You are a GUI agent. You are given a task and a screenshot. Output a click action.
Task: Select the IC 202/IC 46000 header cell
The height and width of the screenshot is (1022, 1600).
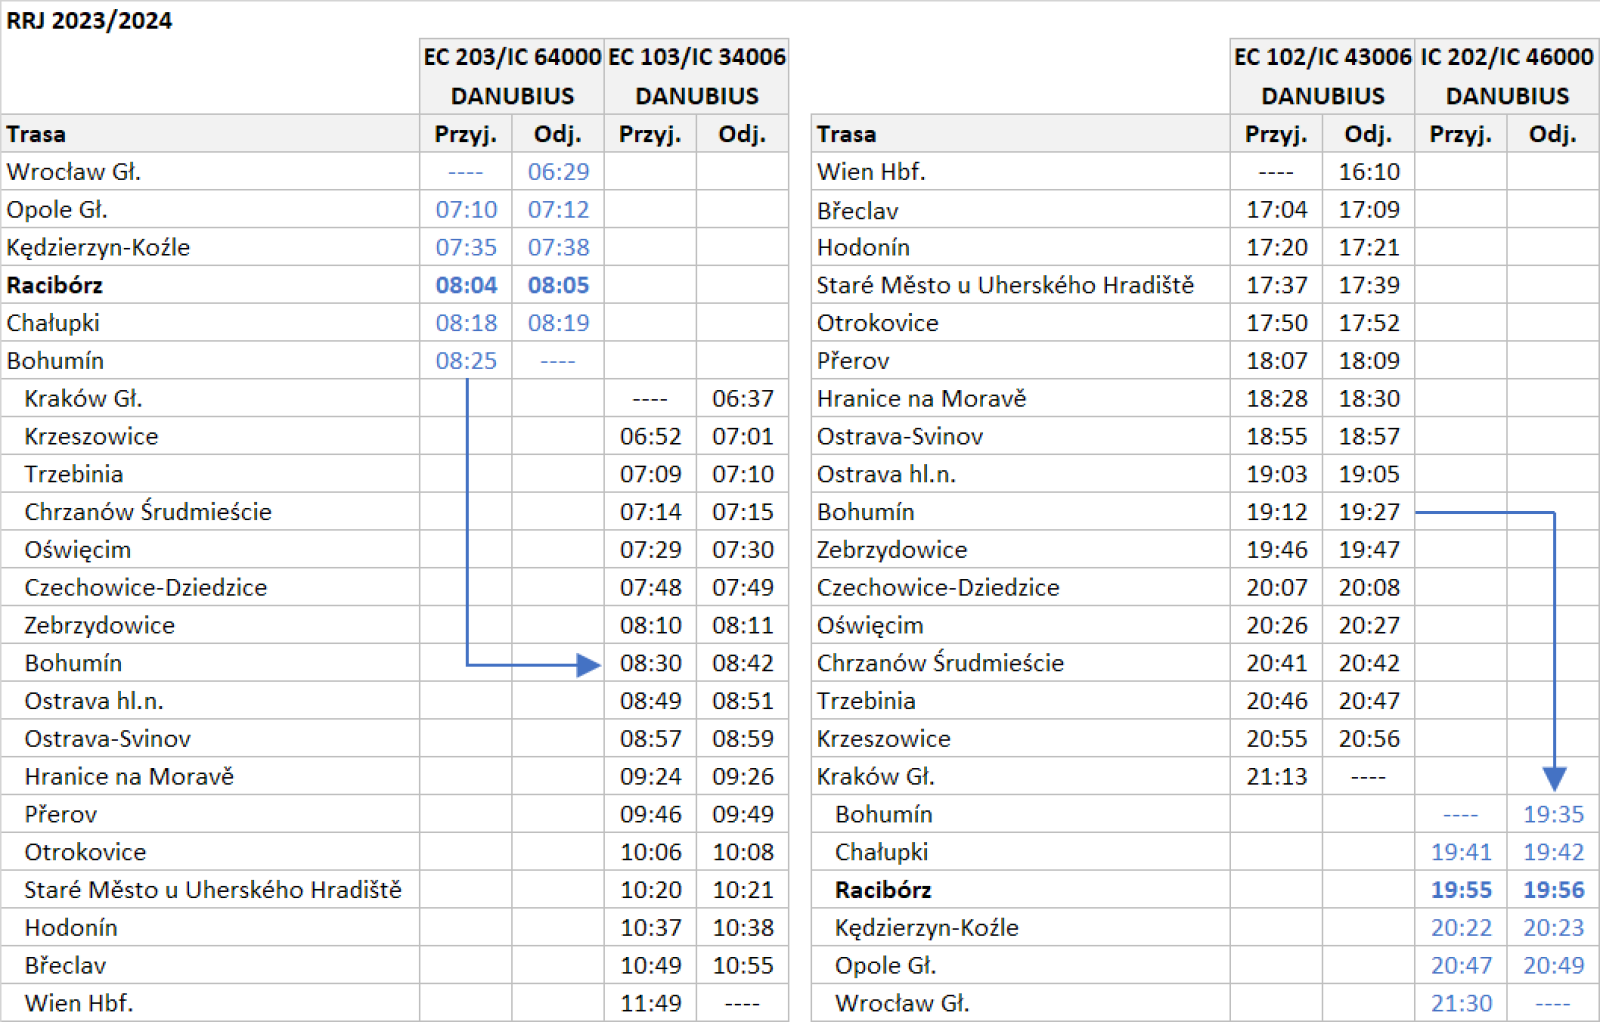coord(1507,57)
